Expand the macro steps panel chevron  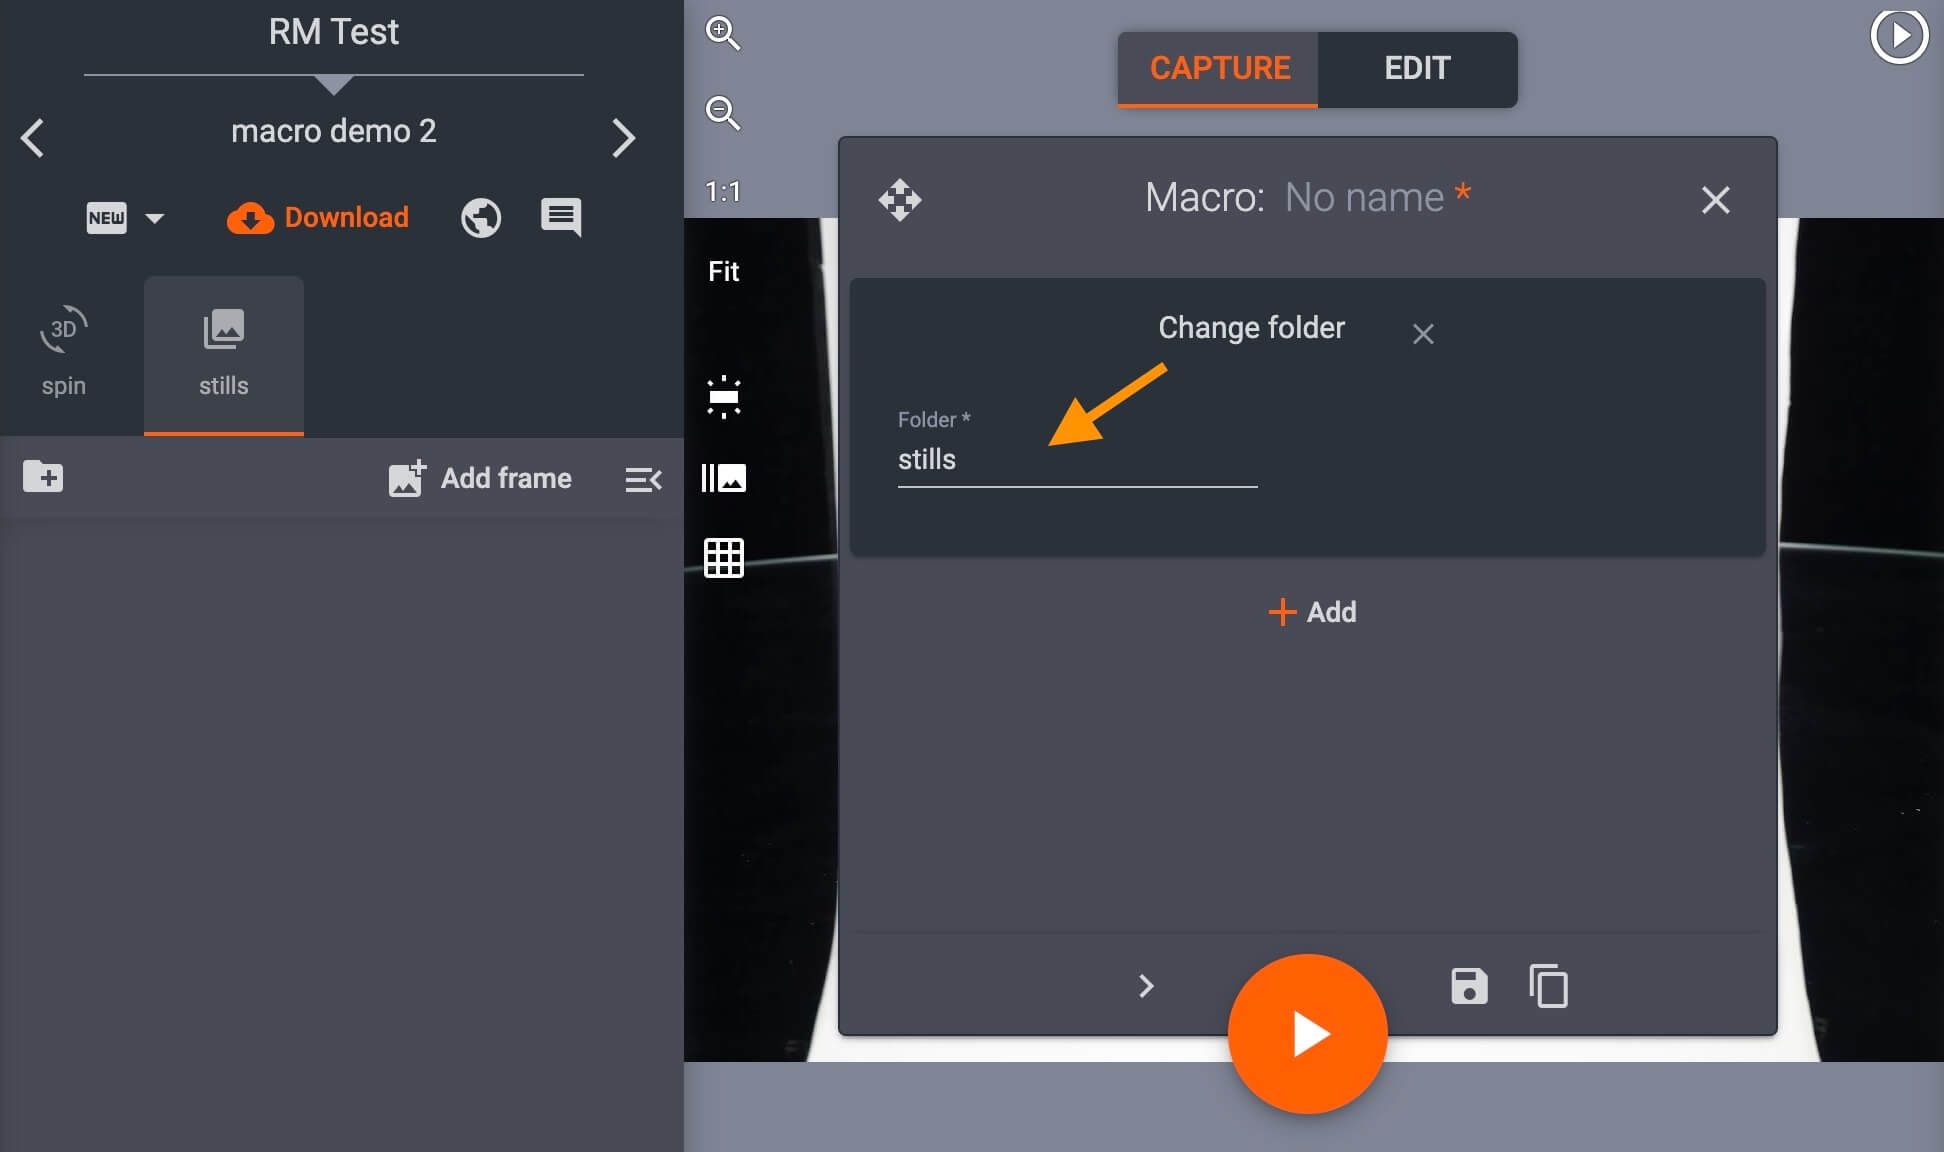[x=1146, y=986]
